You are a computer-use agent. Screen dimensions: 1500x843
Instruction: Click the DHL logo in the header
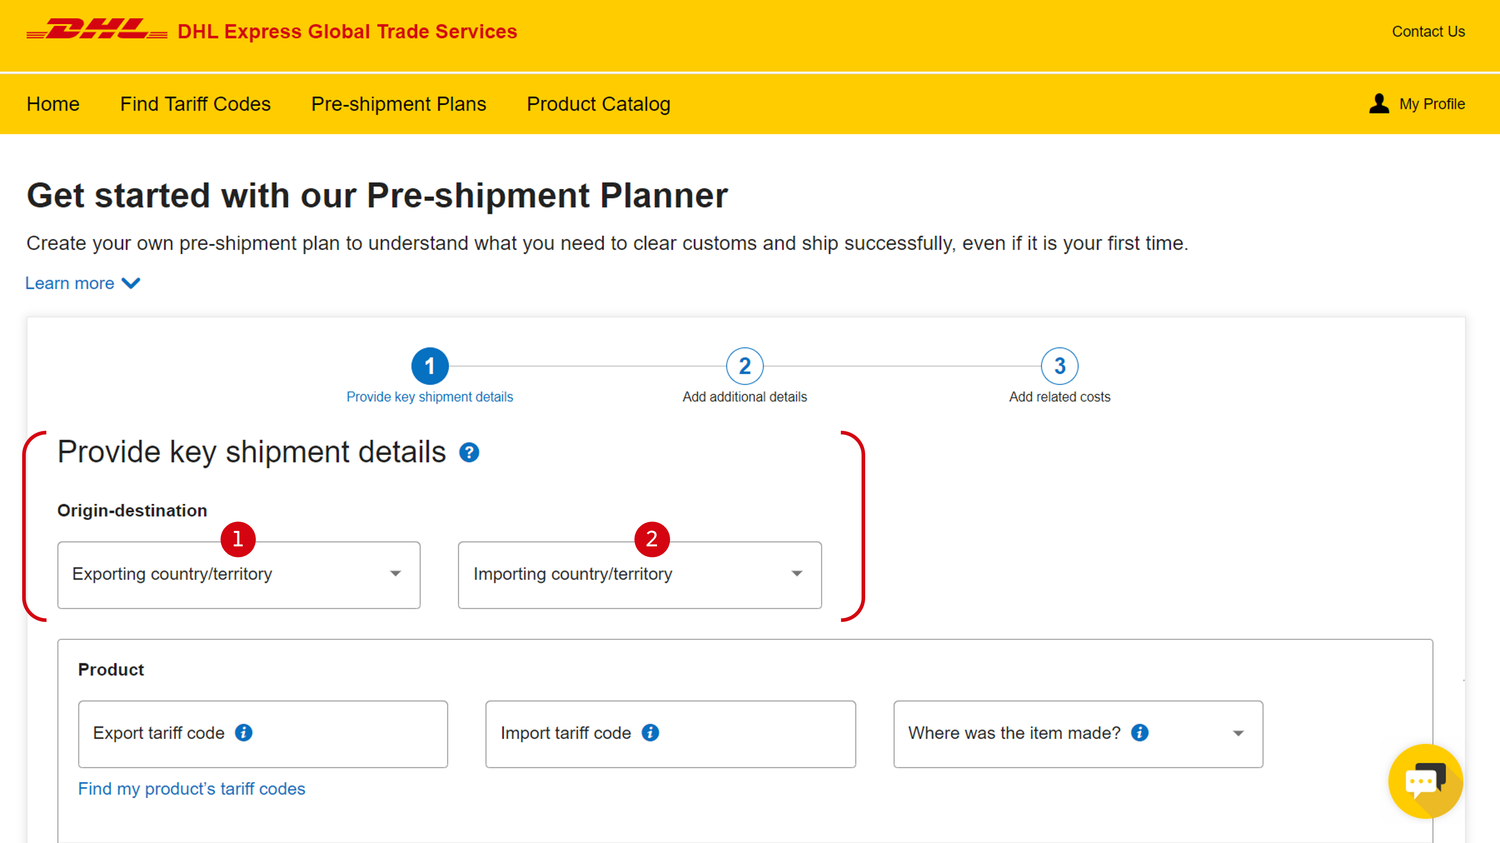pyautogui.click(x=95, y=30)
